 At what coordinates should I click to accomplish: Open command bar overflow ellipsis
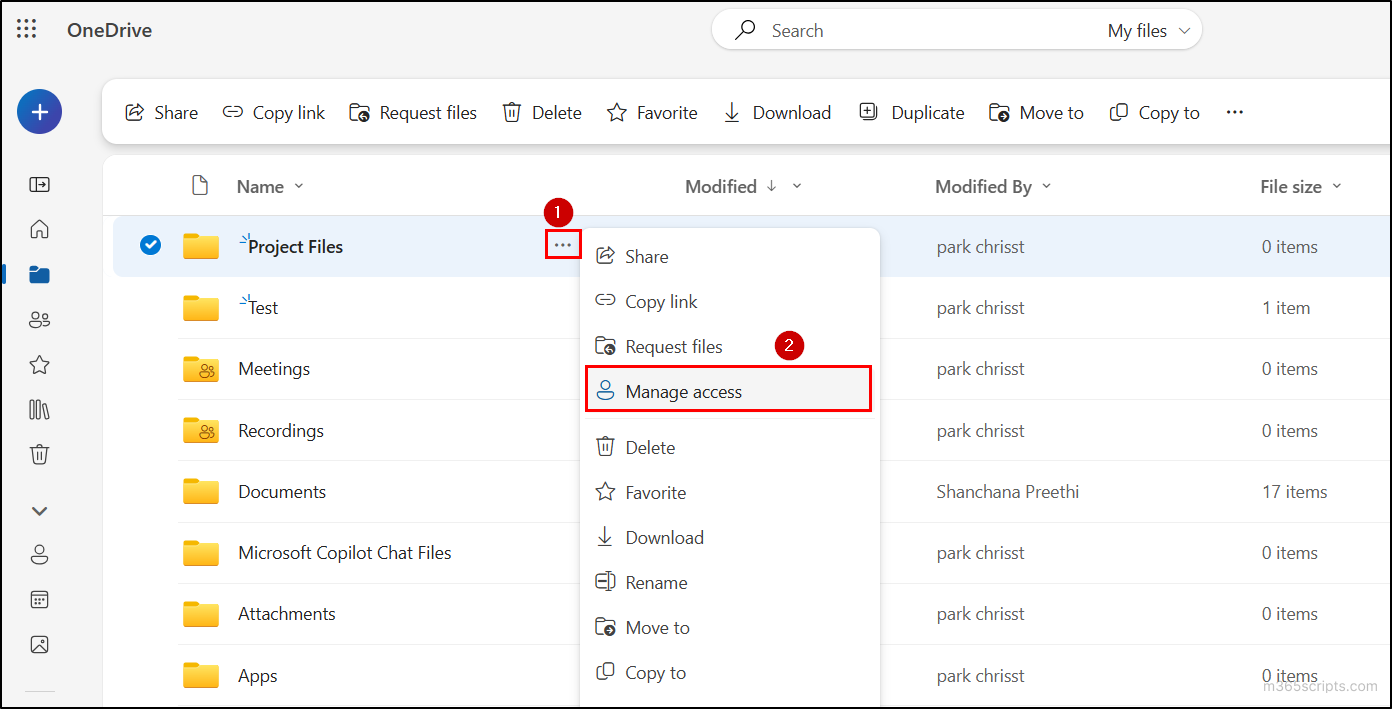pos(1235,112)
